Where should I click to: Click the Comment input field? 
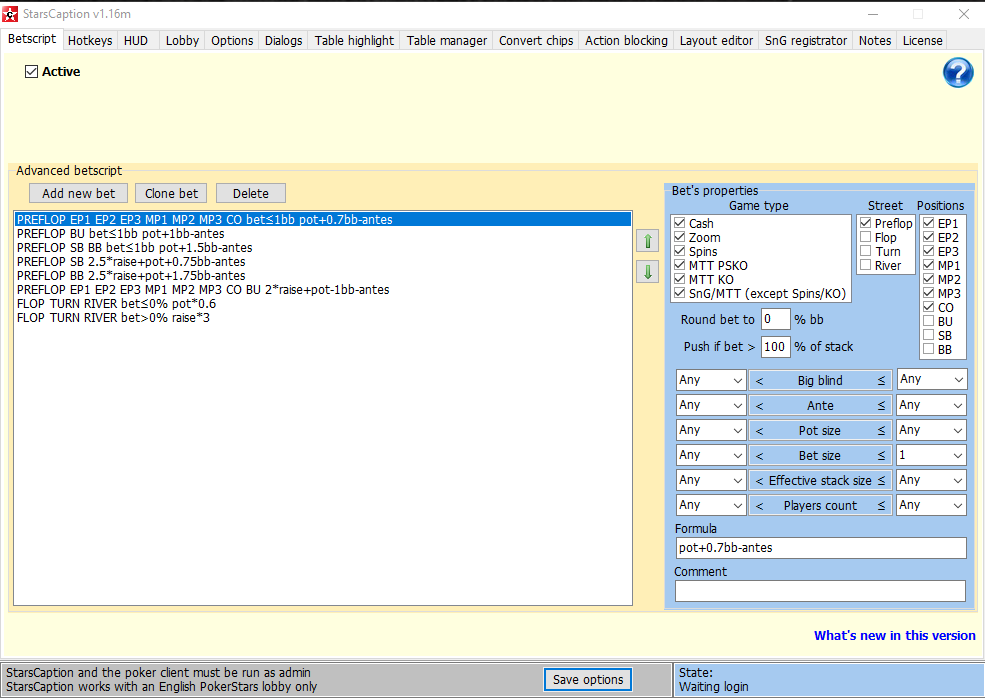click(820, 591)
